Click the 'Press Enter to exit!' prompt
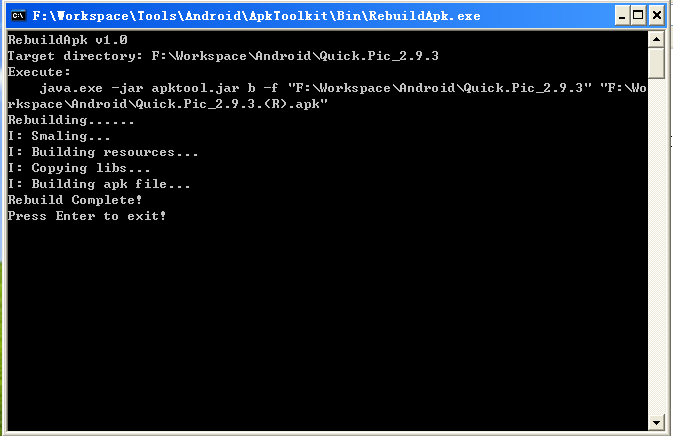673x436 pixels. point(87,216)
